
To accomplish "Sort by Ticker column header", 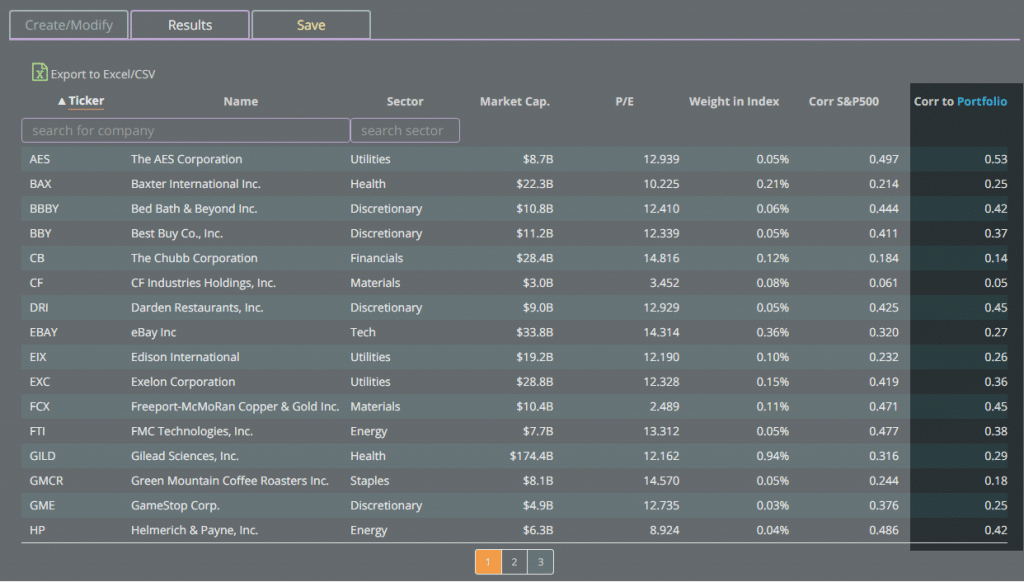I will click(x=86, y=101).
